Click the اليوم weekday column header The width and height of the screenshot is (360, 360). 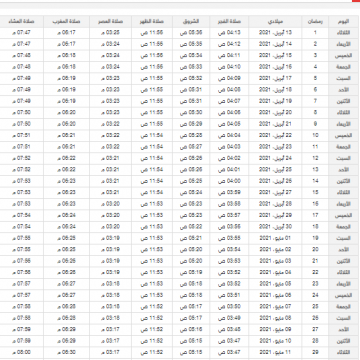pyautogui.click(x=344, y=22)
